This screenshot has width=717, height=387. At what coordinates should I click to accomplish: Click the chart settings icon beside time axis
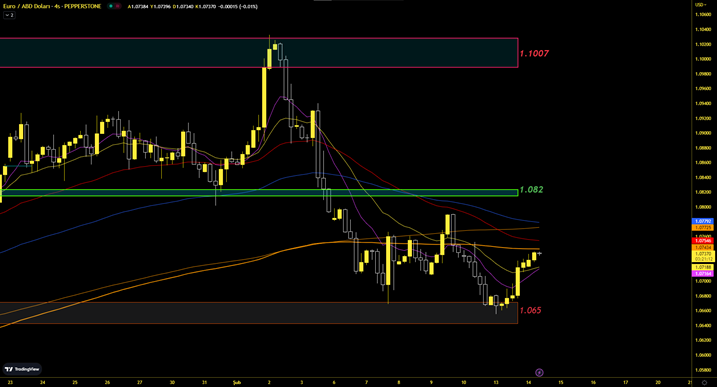point(704,382)
